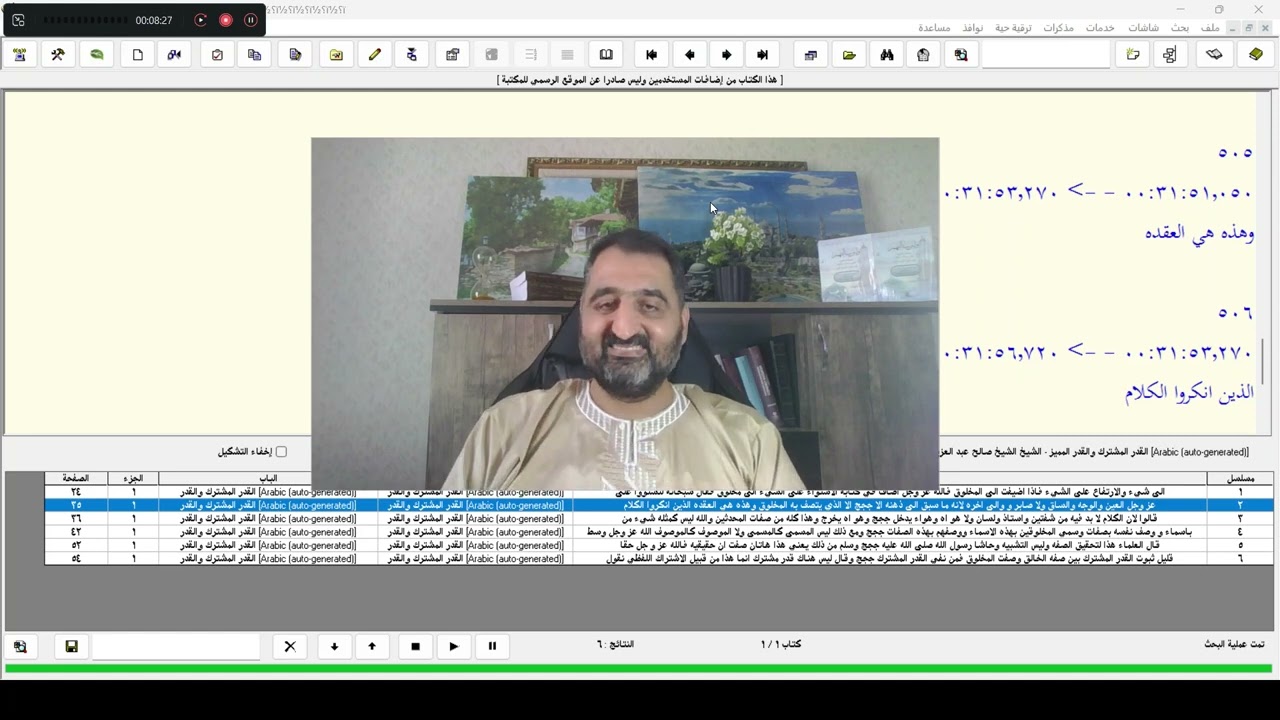Click the clipboard checkmark icon
This screenshot has width=1280, height=720.
[217, 55]
